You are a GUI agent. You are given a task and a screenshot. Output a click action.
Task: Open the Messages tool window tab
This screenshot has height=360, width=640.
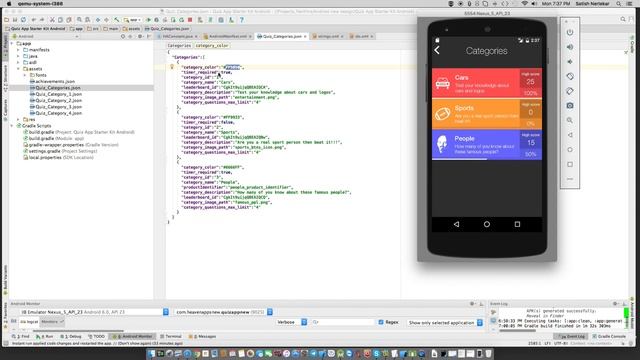202,336
